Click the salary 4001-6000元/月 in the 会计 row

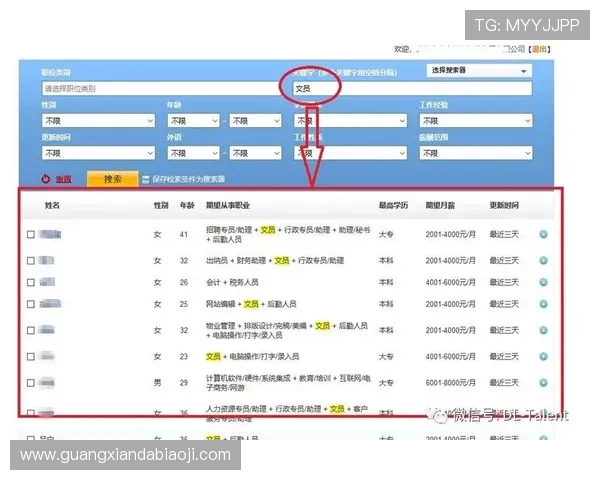coord(451,282)
